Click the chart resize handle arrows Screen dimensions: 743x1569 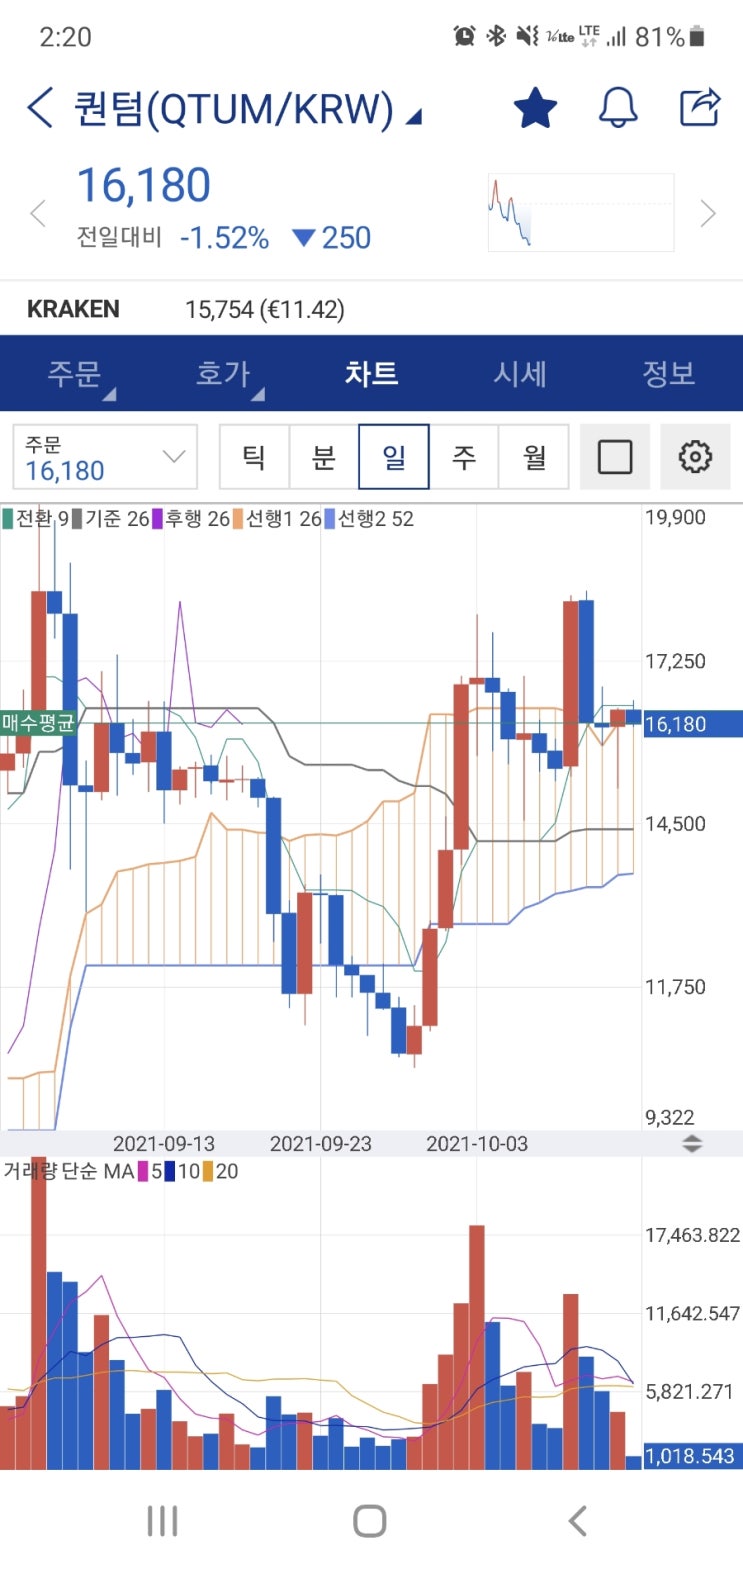click(x=692, y=1144)
